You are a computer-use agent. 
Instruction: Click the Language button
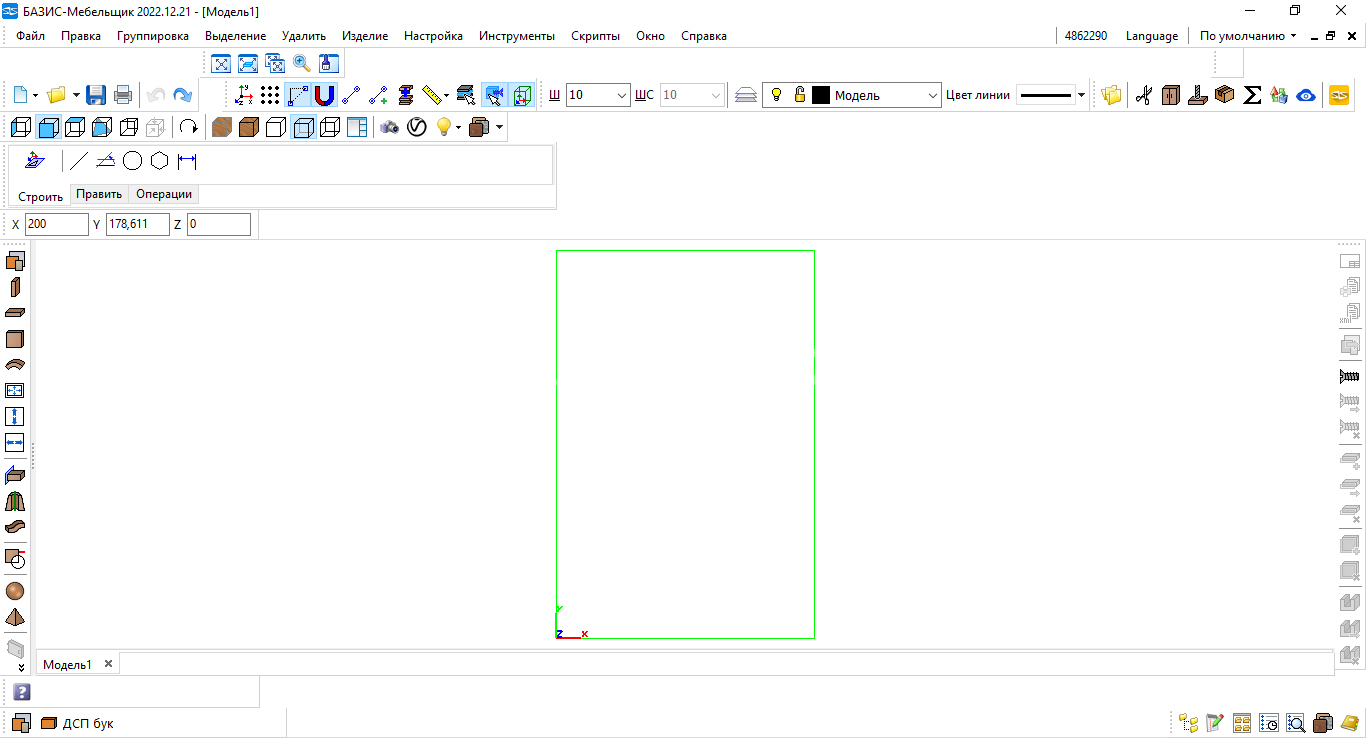click(1151, 36)
